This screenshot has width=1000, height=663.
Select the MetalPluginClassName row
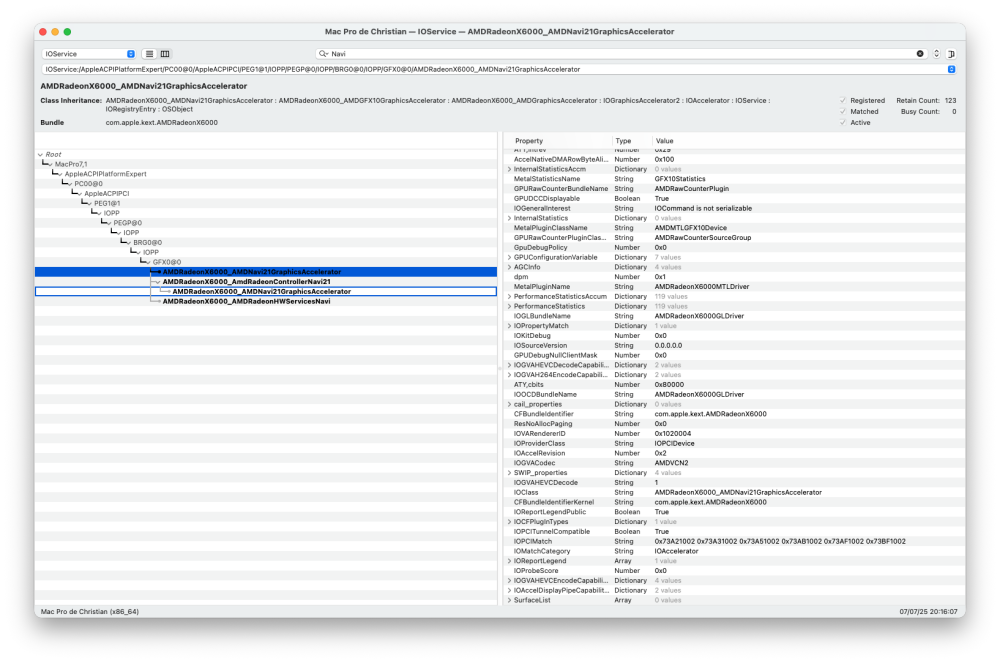[x=733, y=228]
